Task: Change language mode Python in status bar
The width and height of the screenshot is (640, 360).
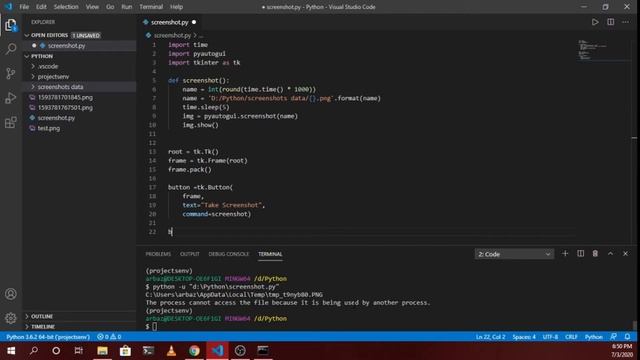Action: (x=593, y=337)
